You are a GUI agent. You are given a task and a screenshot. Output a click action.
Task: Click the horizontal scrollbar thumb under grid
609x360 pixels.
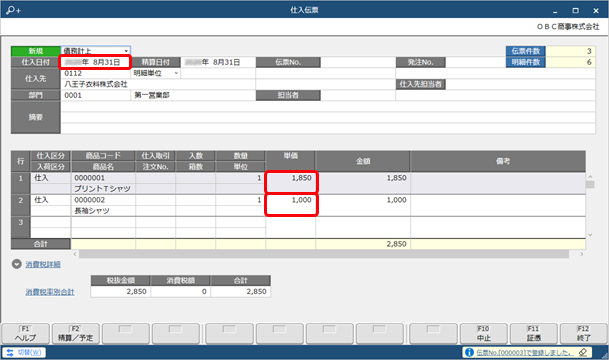coord(324,254)
